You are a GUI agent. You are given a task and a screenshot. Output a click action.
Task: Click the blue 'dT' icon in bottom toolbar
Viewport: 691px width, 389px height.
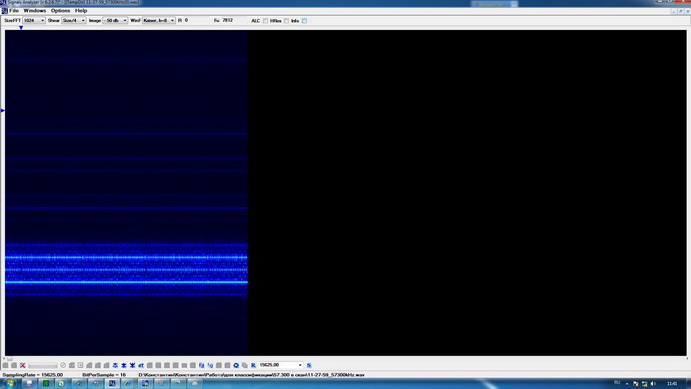tap(141, 365)
